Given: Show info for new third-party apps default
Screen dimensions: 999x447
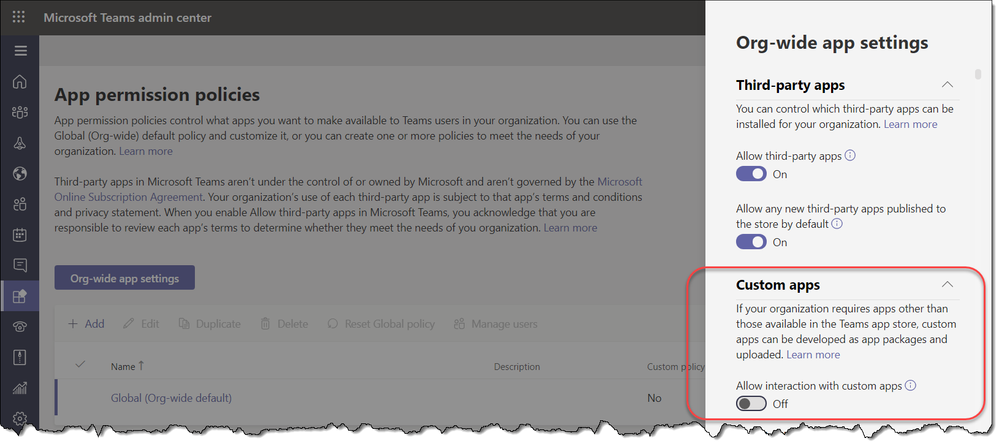Looking at the screenshot, I should coord(837,224).
